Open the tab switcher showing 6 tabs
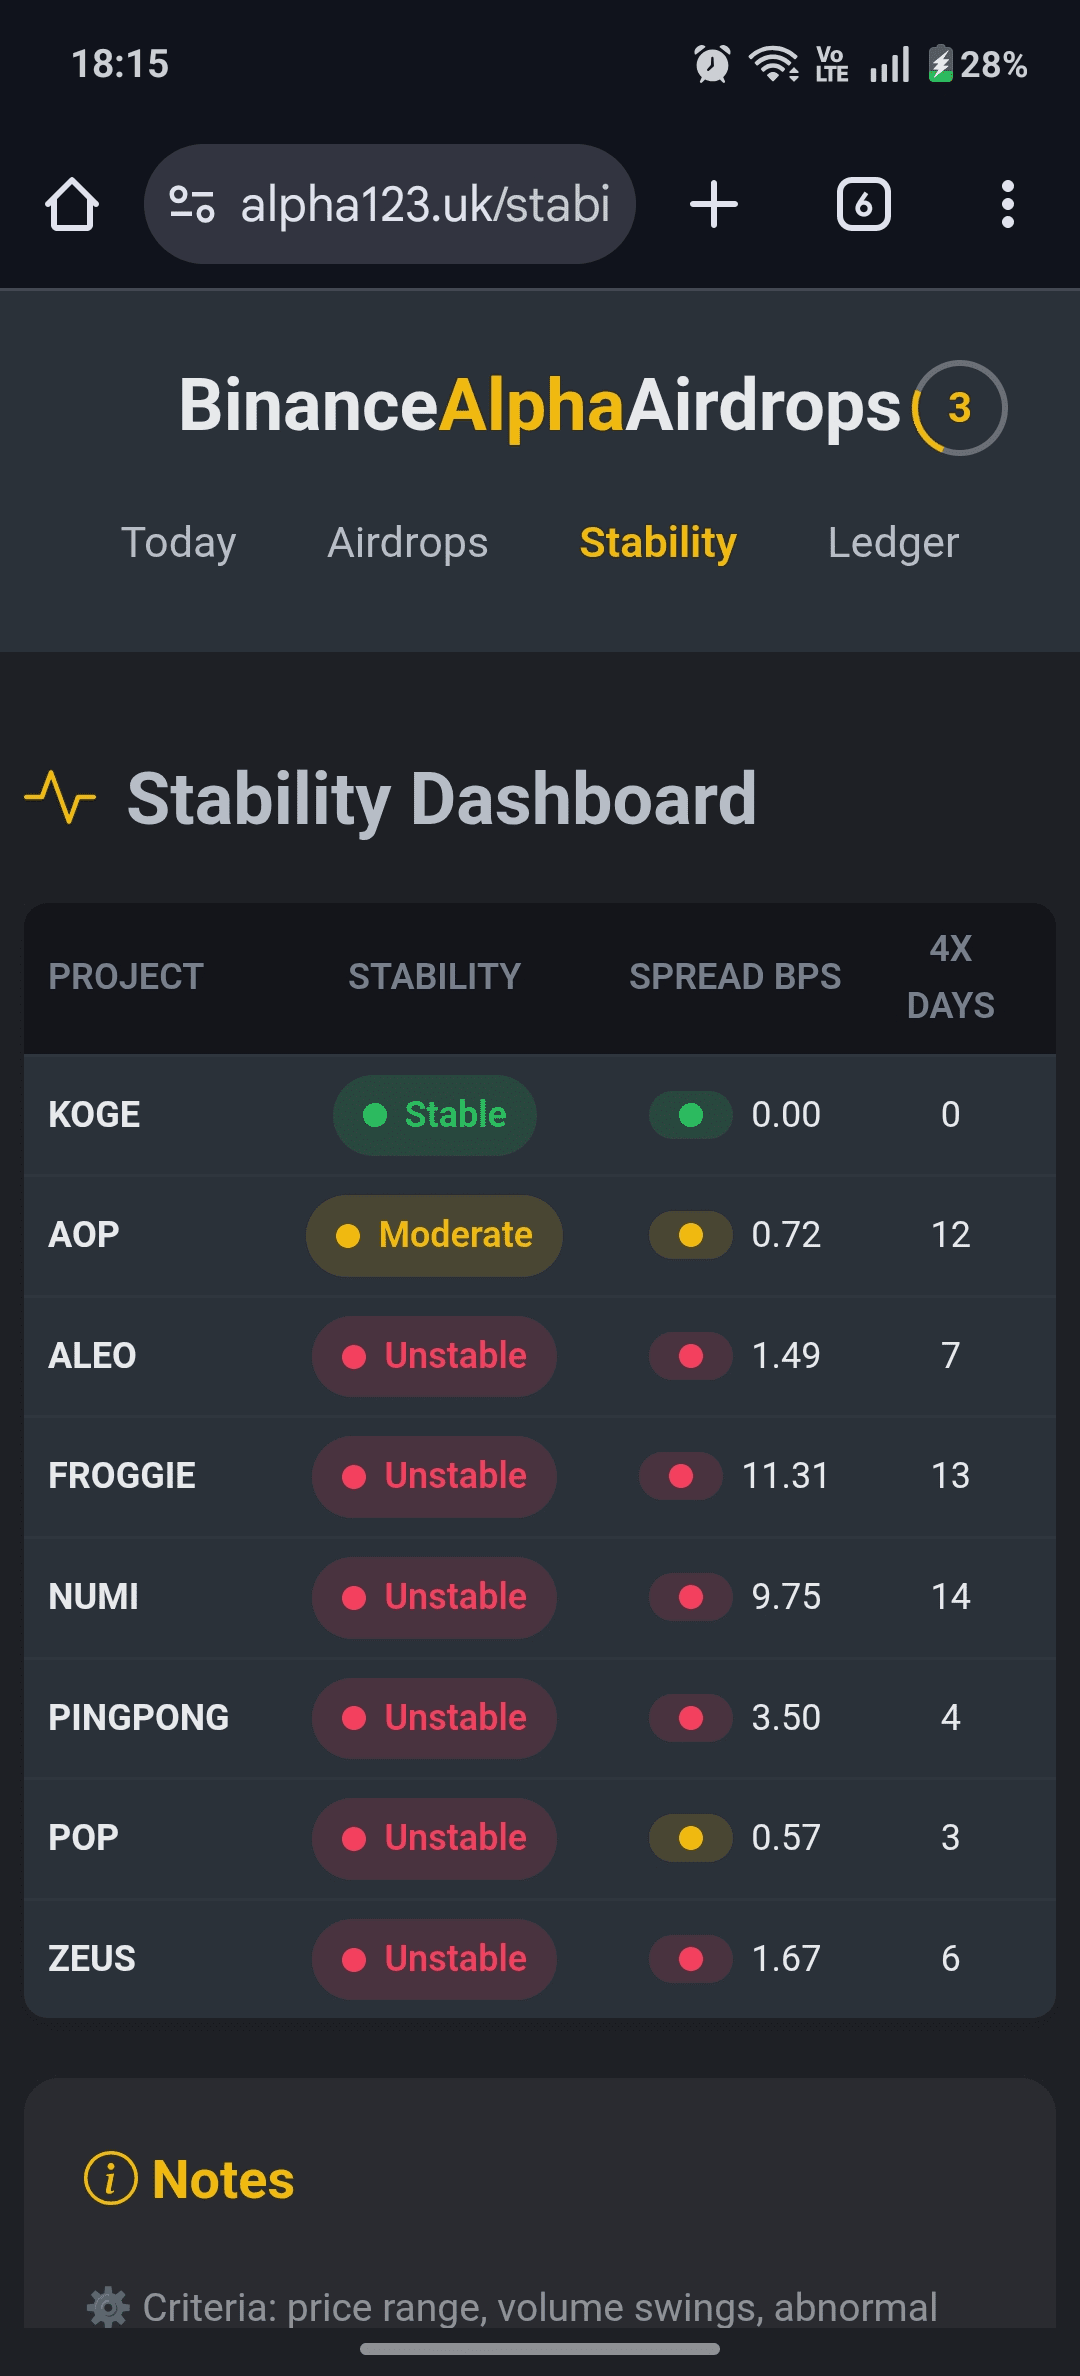This screenshot has height=2376, width=1080. pyautogui.click(x=863, y=205)
